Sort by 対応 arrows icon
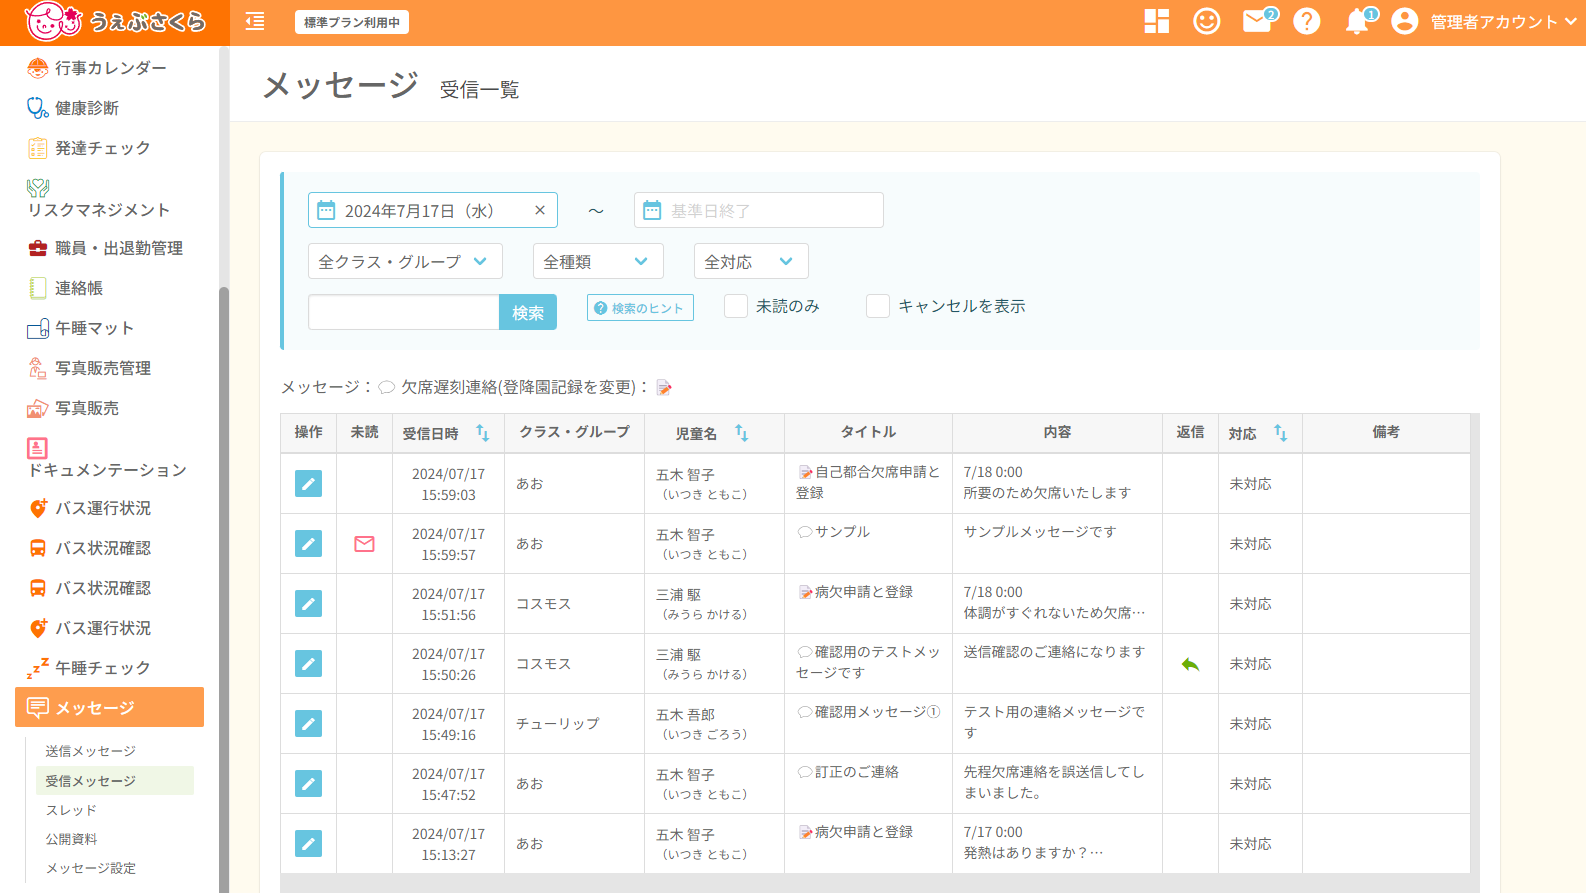1586x893 pixels. tap(1281, 433)
